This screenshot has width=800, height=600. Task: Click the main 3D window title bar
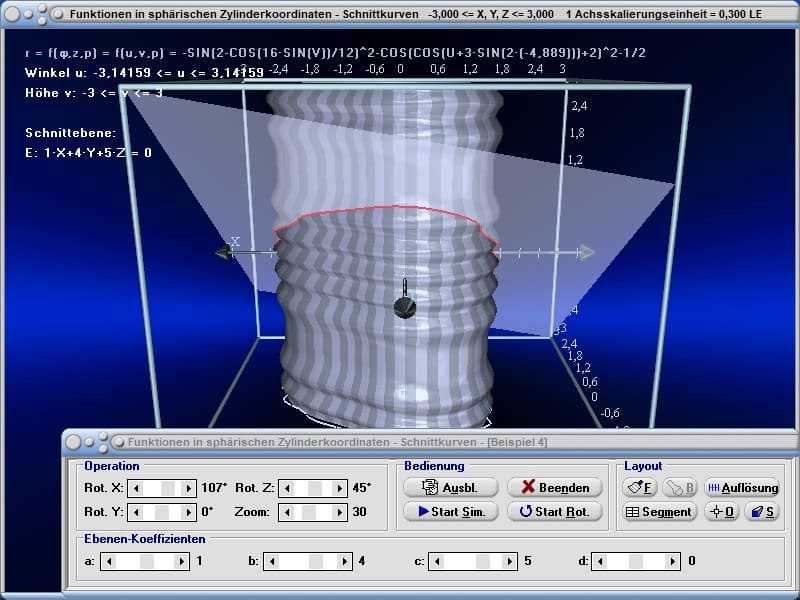[400, 14]
